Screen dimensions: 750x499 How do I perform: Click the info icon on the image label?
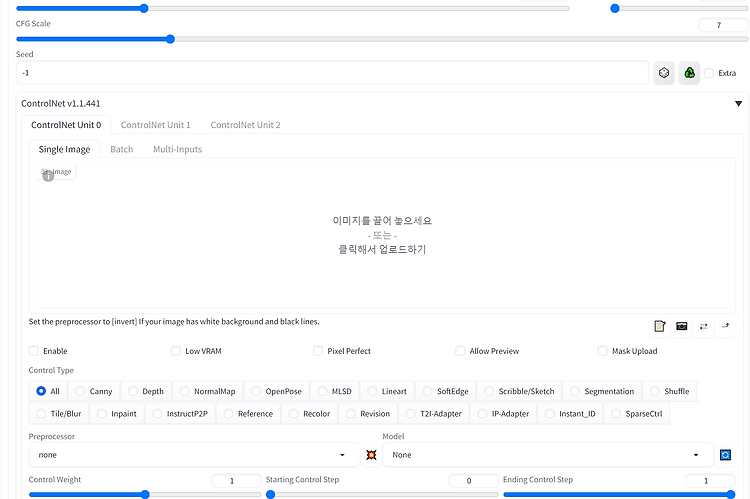(48, 176)
